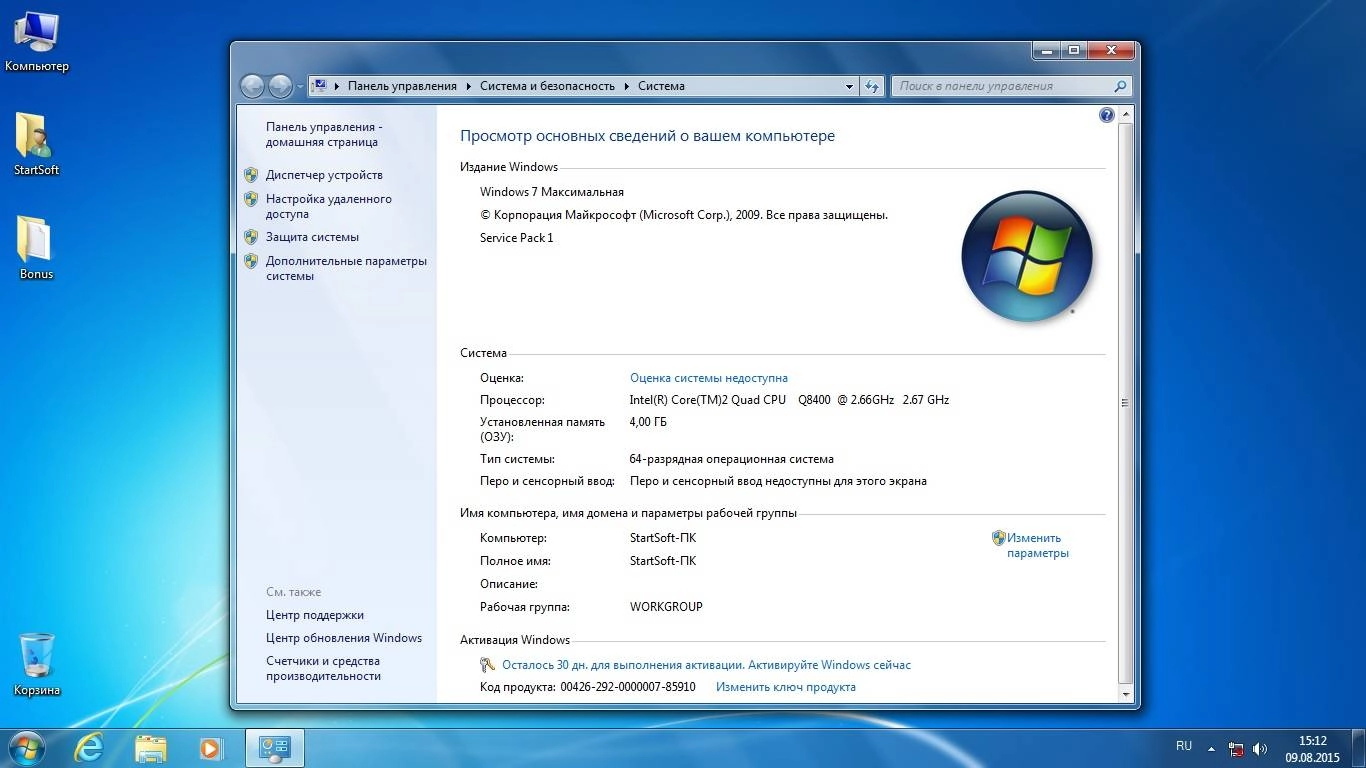Click the WORKGROUP value
Image resolution: width=1366 pixels, height=768 pixels.
point(666,607)
